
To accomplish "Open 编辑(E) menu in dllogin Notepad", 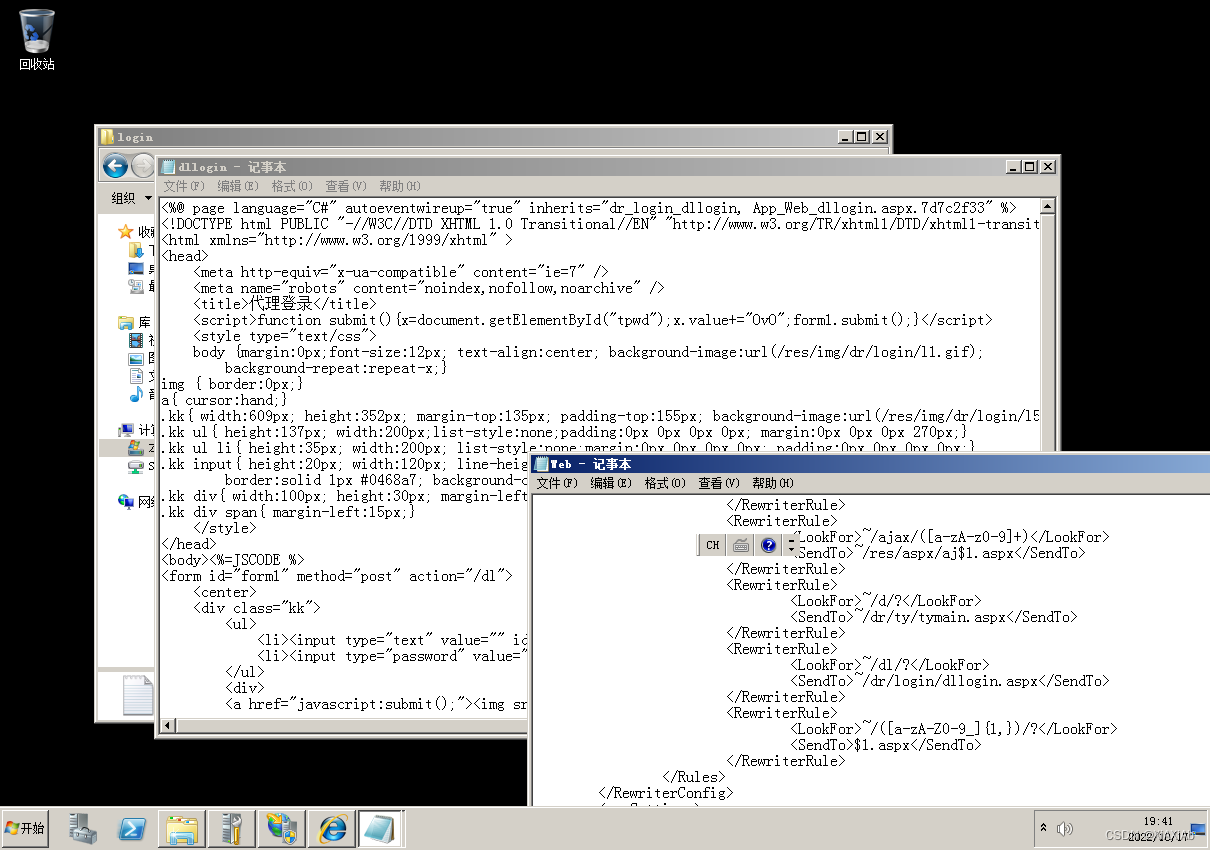I will click(x=238, y=186).
